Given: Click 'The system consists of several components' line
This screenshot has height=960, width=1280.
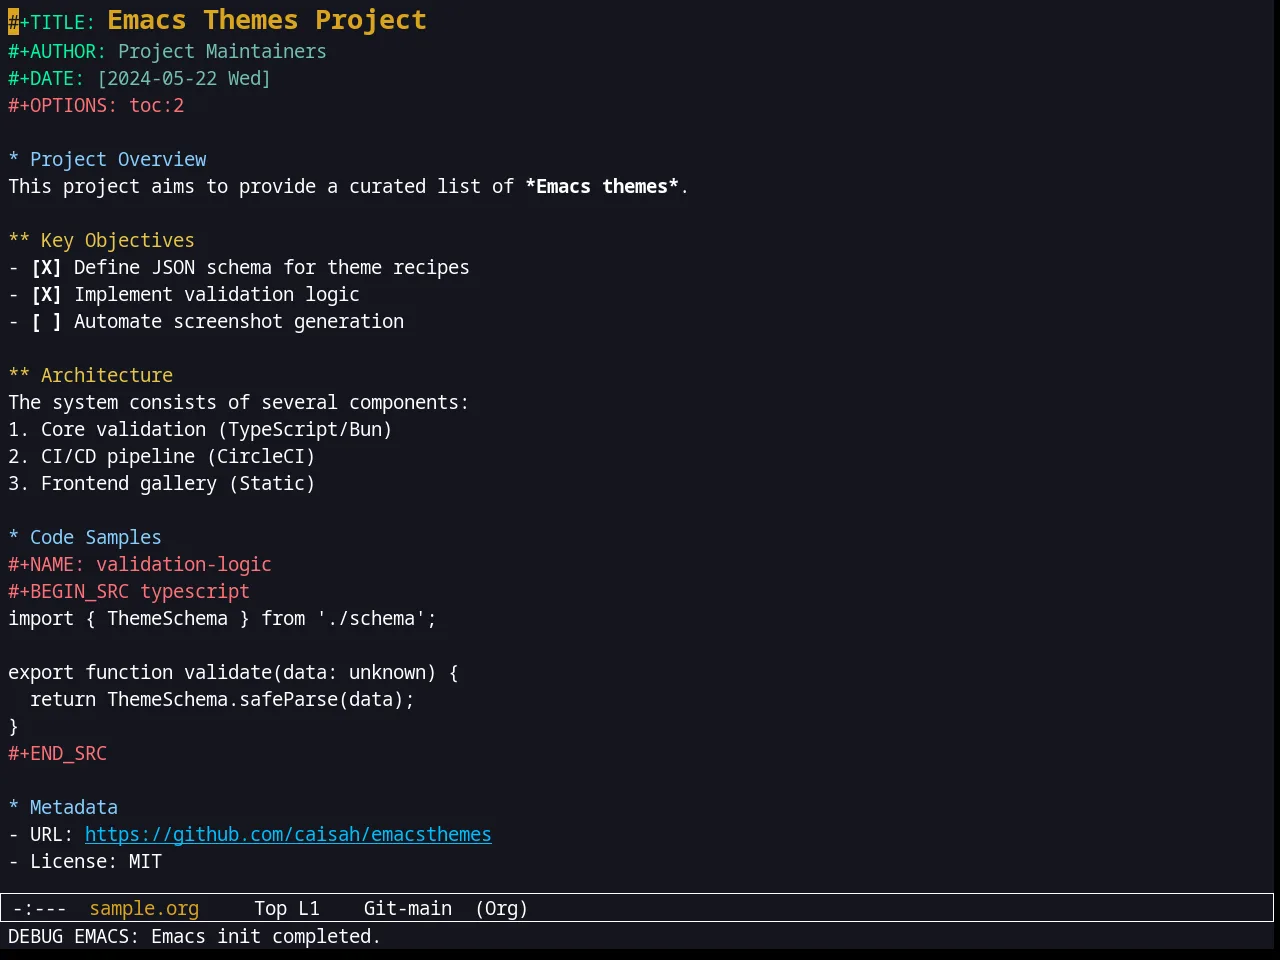Looking at the screenshot, I should (x=239, y=403).
